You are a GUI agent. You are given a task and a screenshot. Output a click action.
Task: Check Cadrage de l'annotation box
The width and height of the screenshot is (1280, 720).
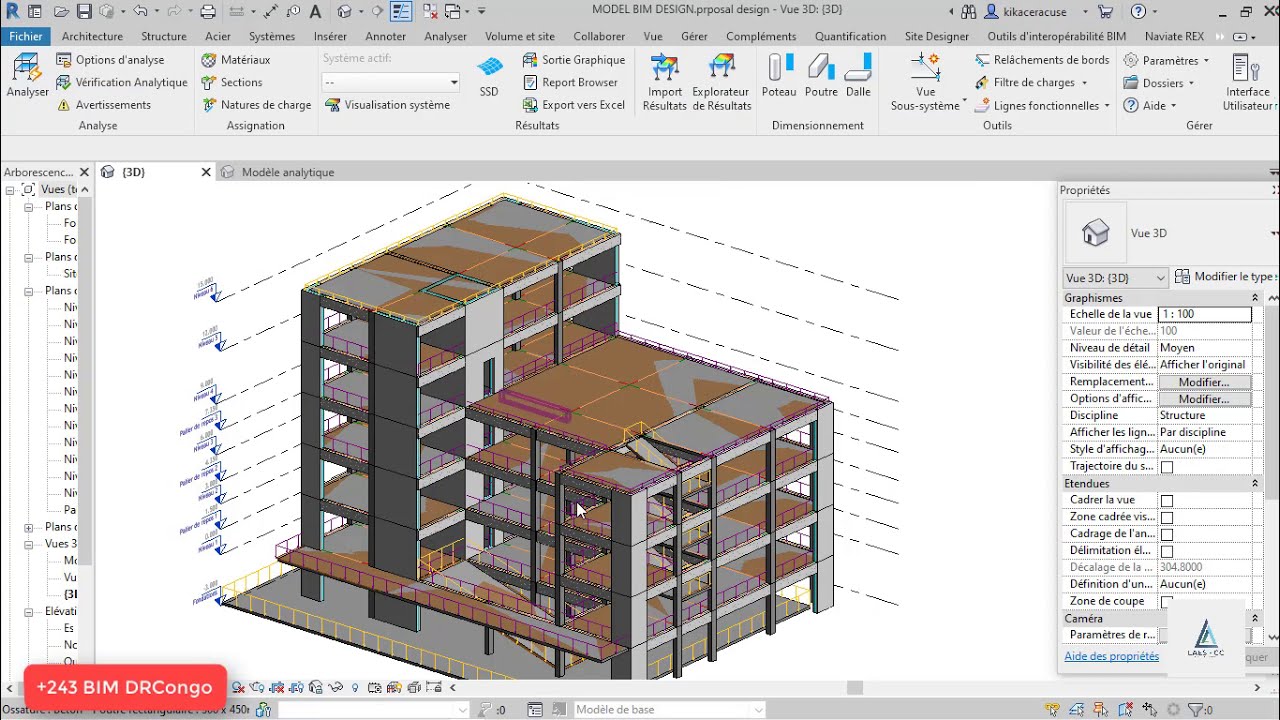point(1166,535)
